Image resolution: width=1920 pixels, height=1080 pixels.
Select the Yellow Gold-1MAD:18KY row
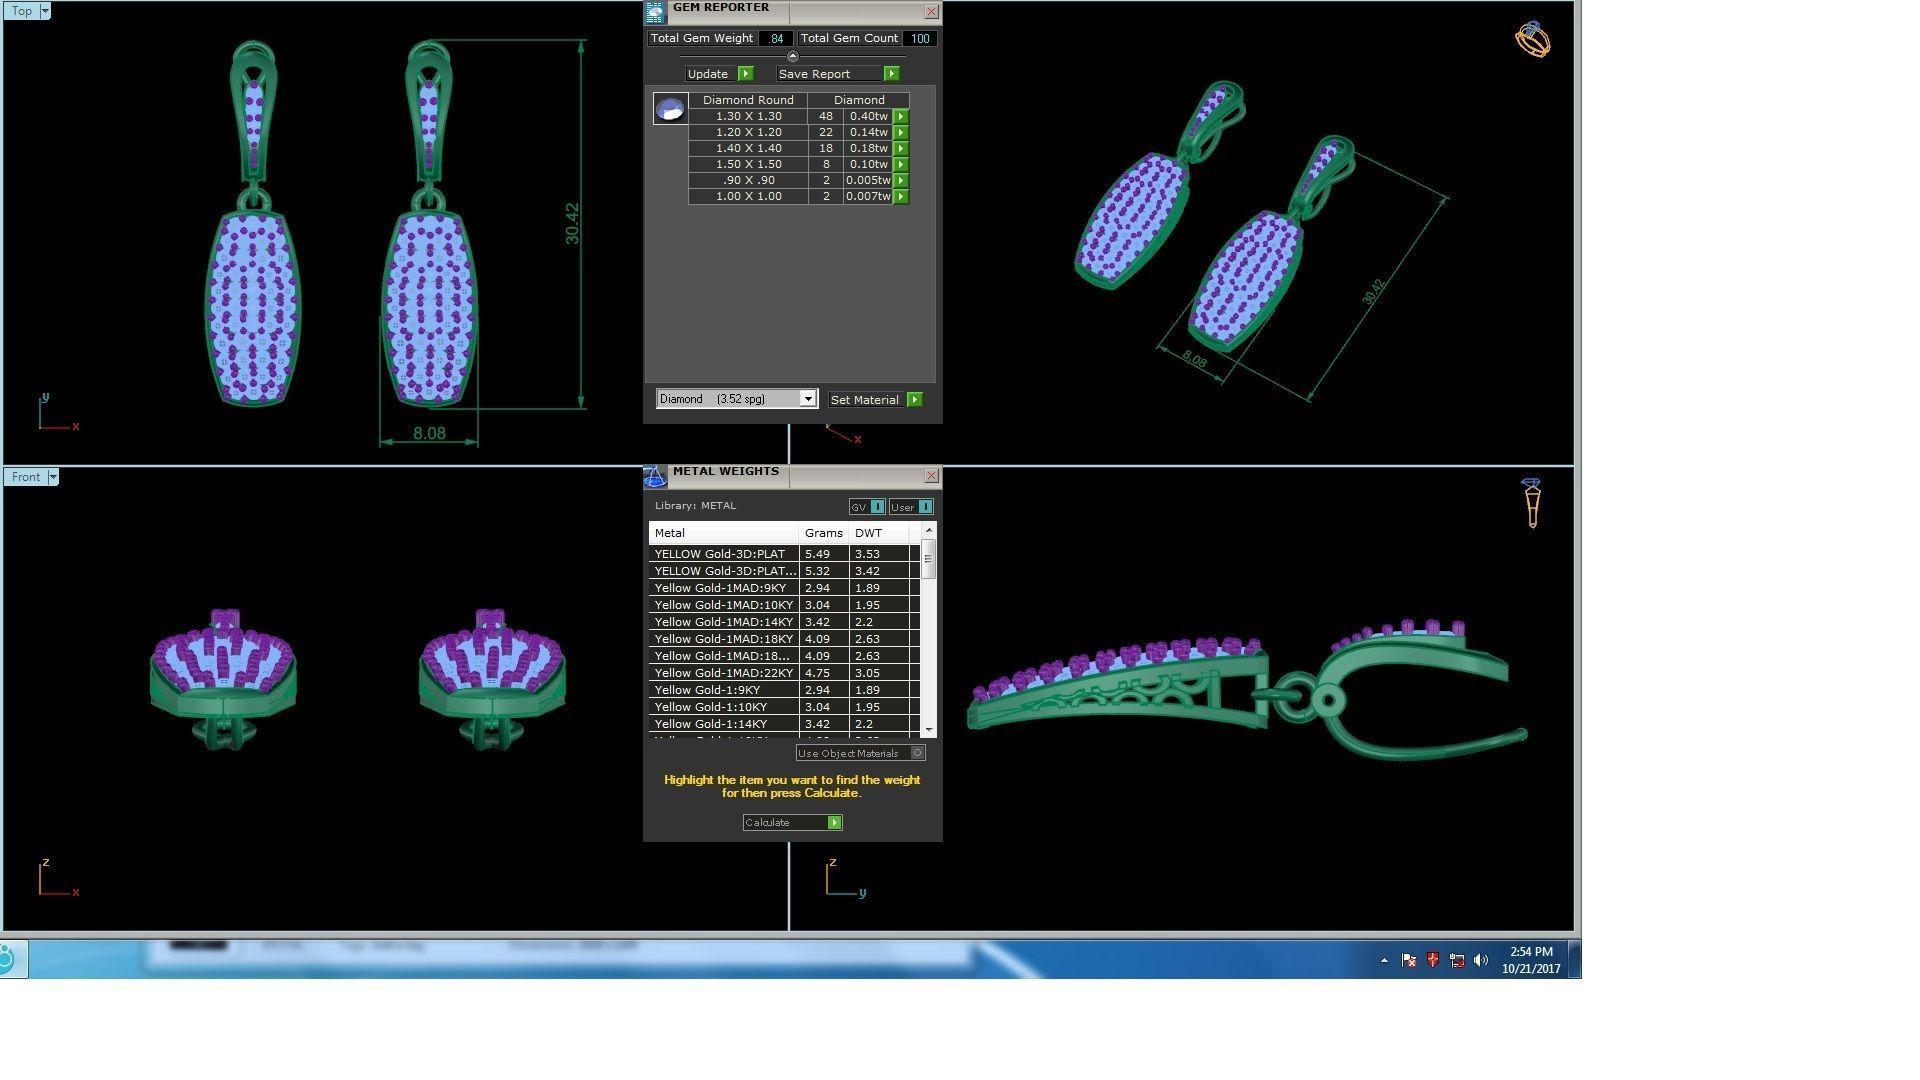coord(785,639)
